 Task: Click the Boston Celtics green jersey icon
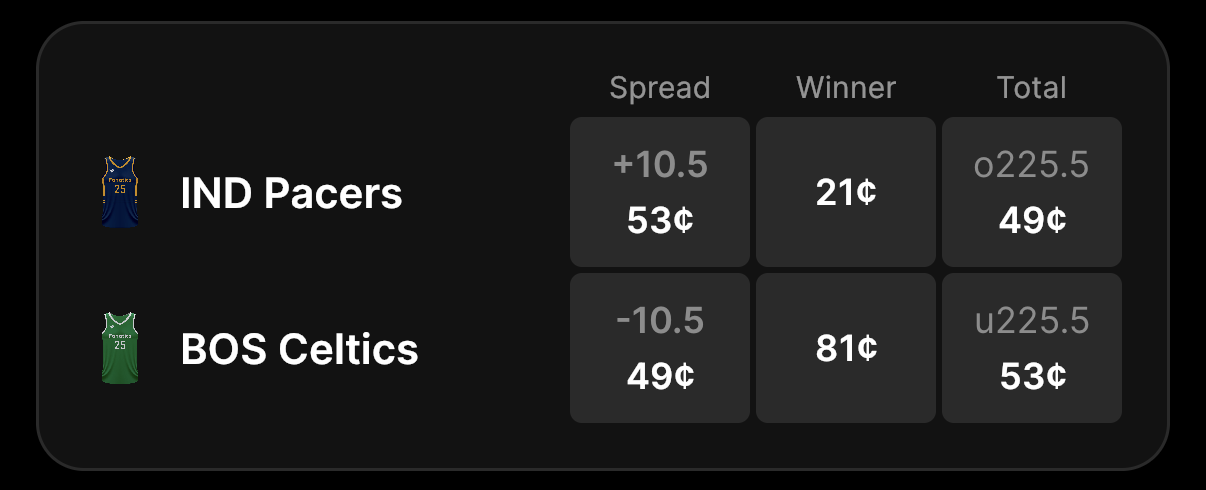[x=120, y=348]
